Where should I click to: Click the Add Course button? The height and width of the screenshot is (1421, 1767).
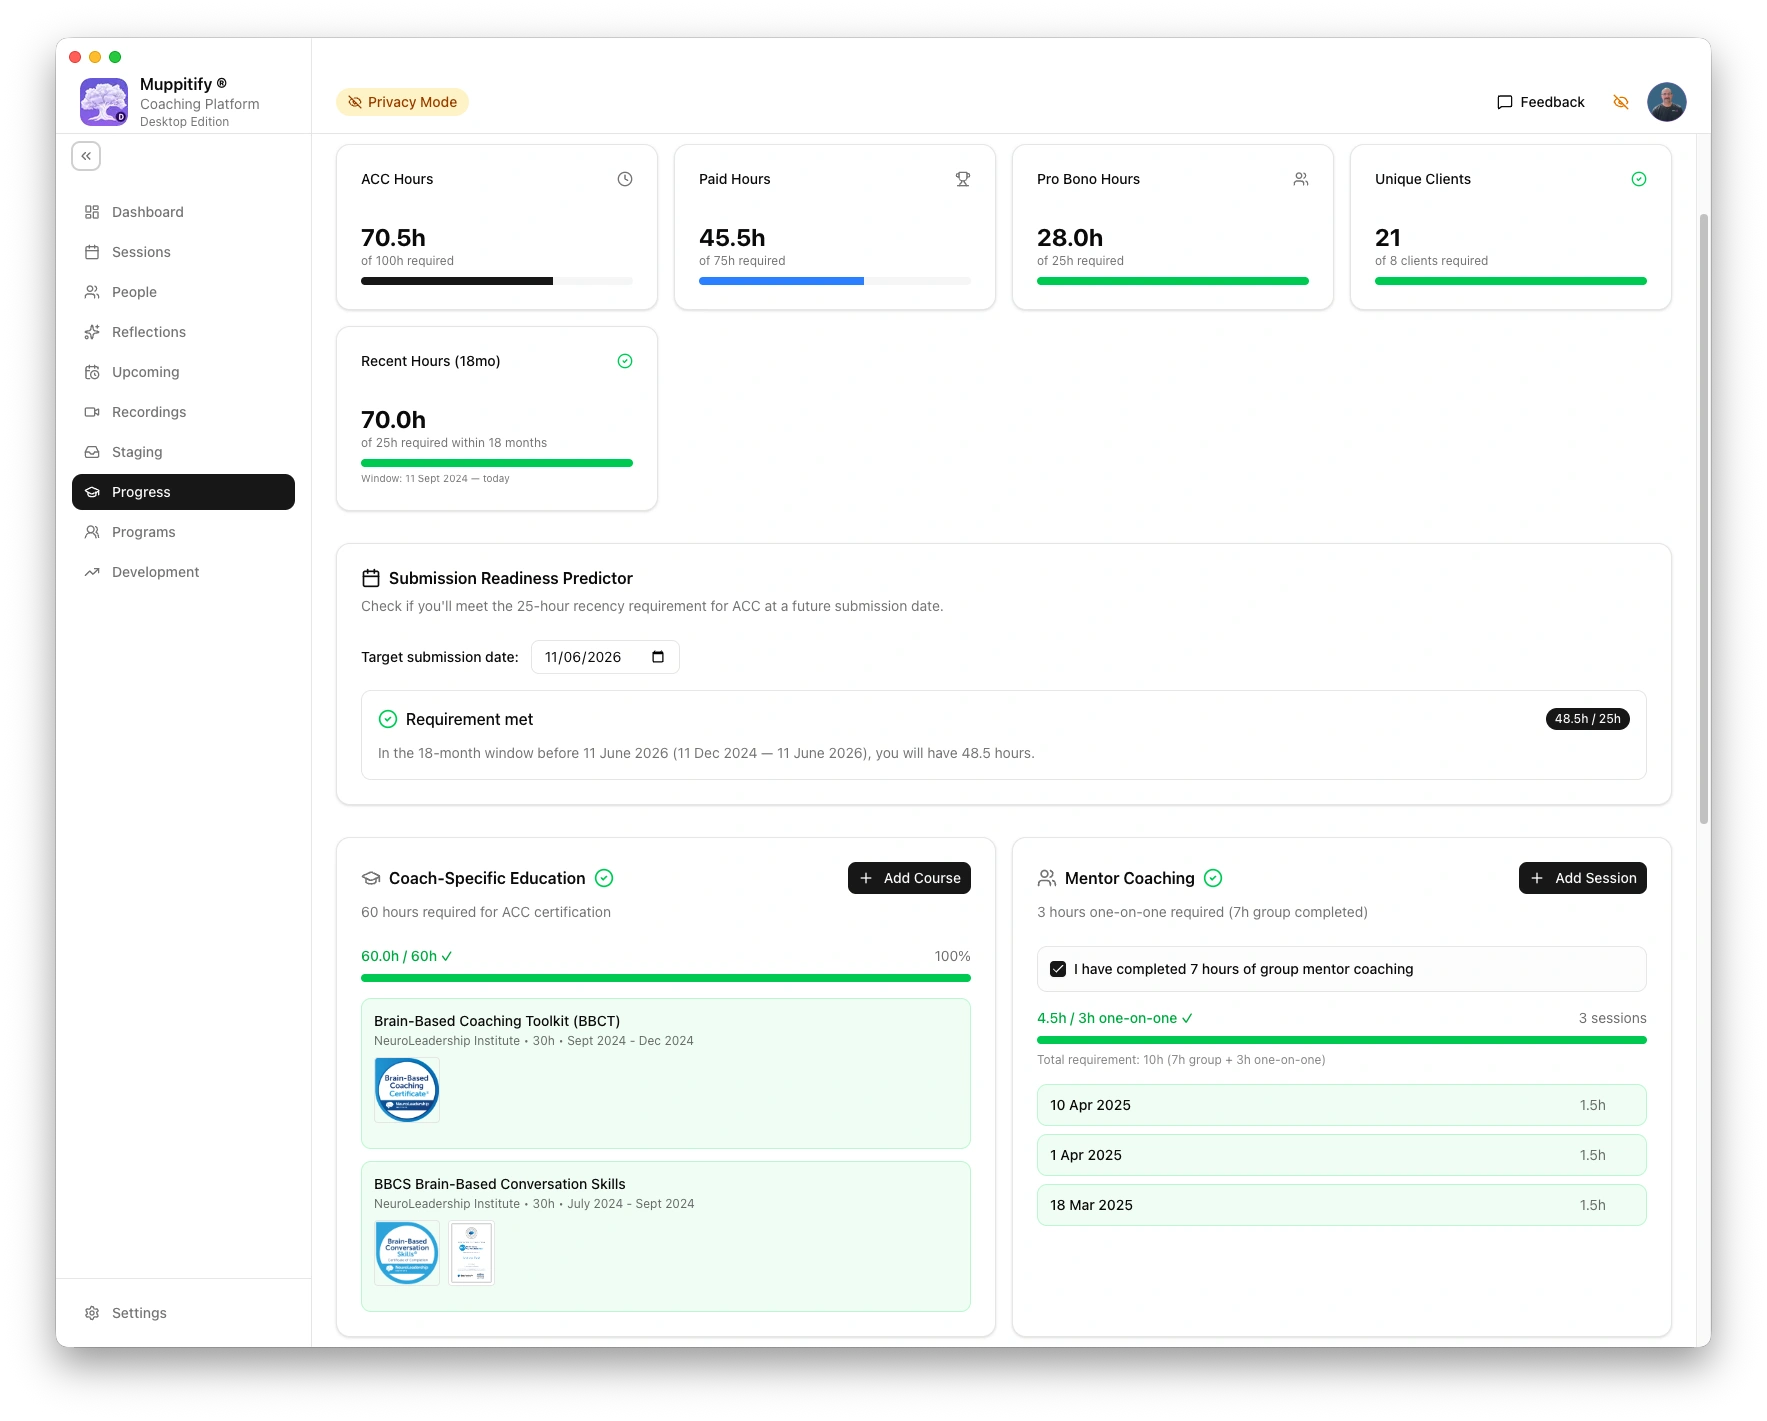tap(909, 877)
